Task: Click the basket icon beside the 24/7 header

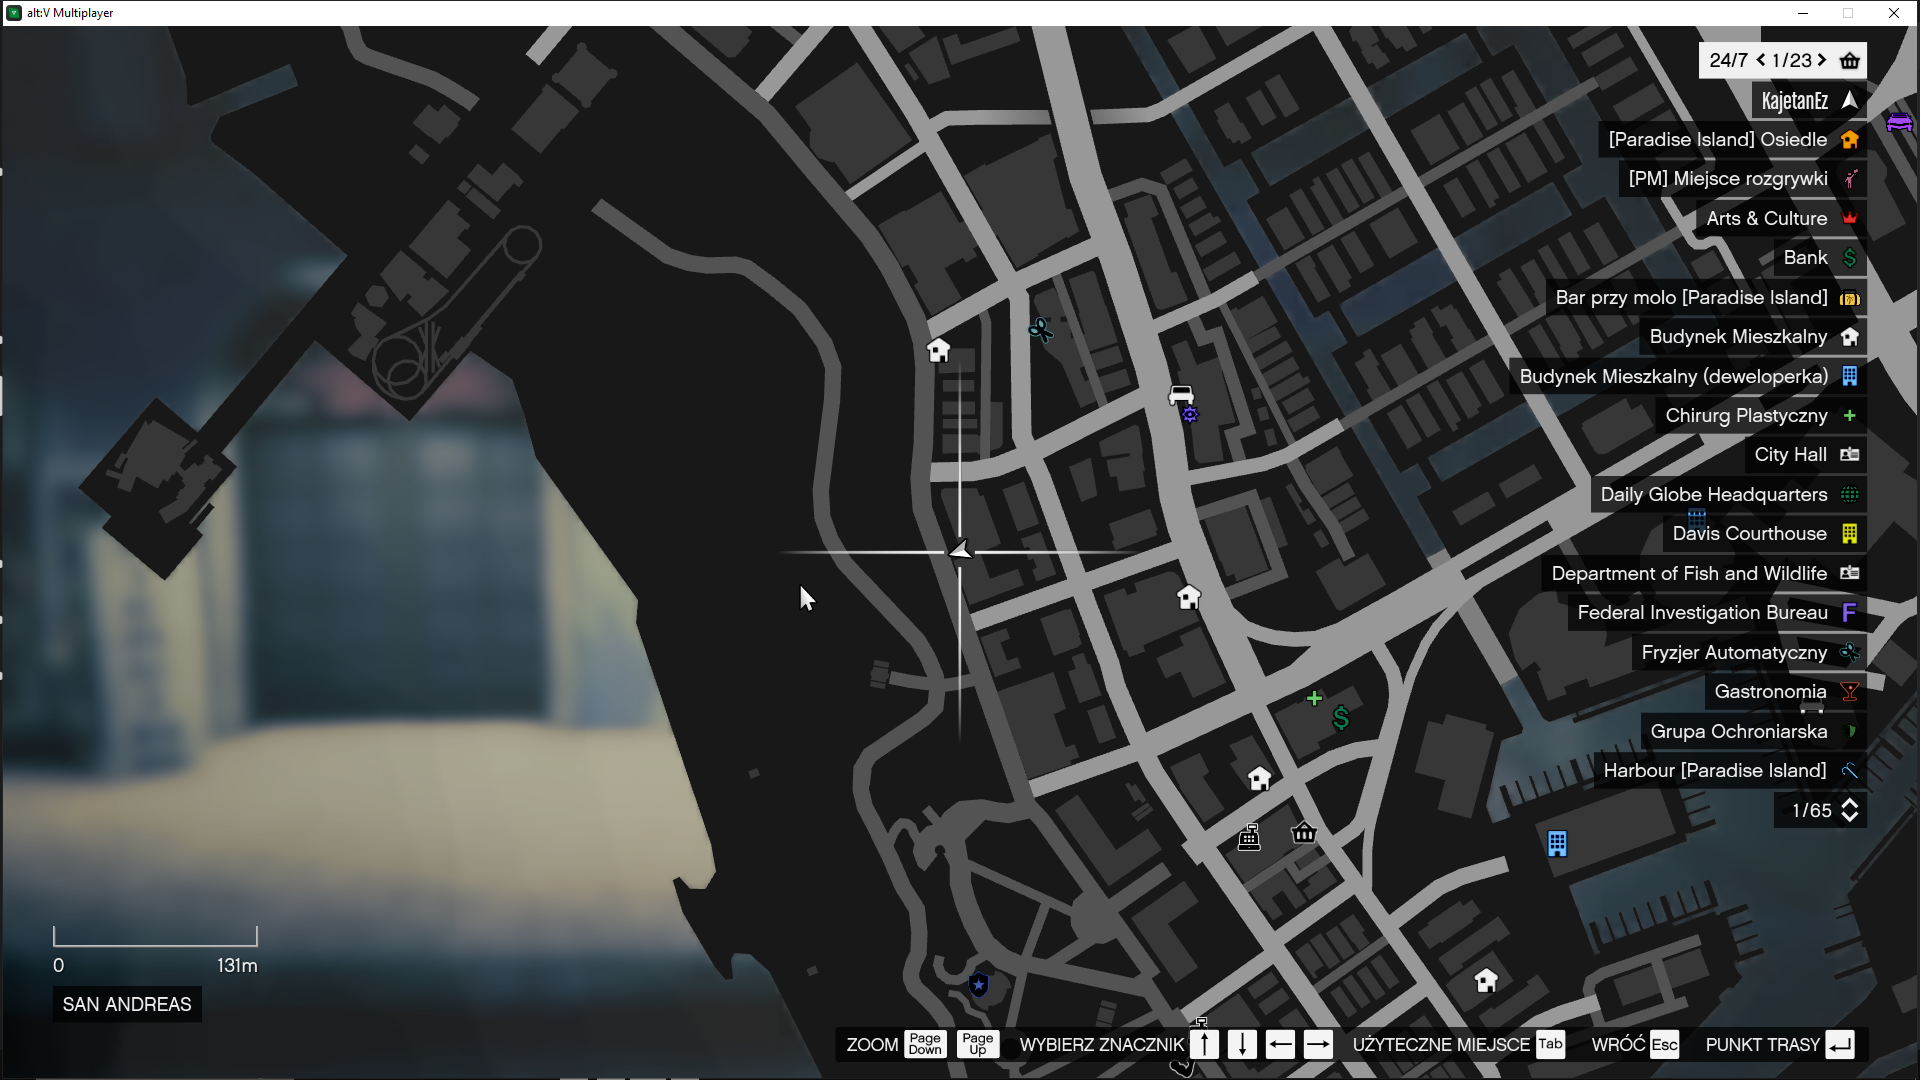Action: (x=1850, y=61)
